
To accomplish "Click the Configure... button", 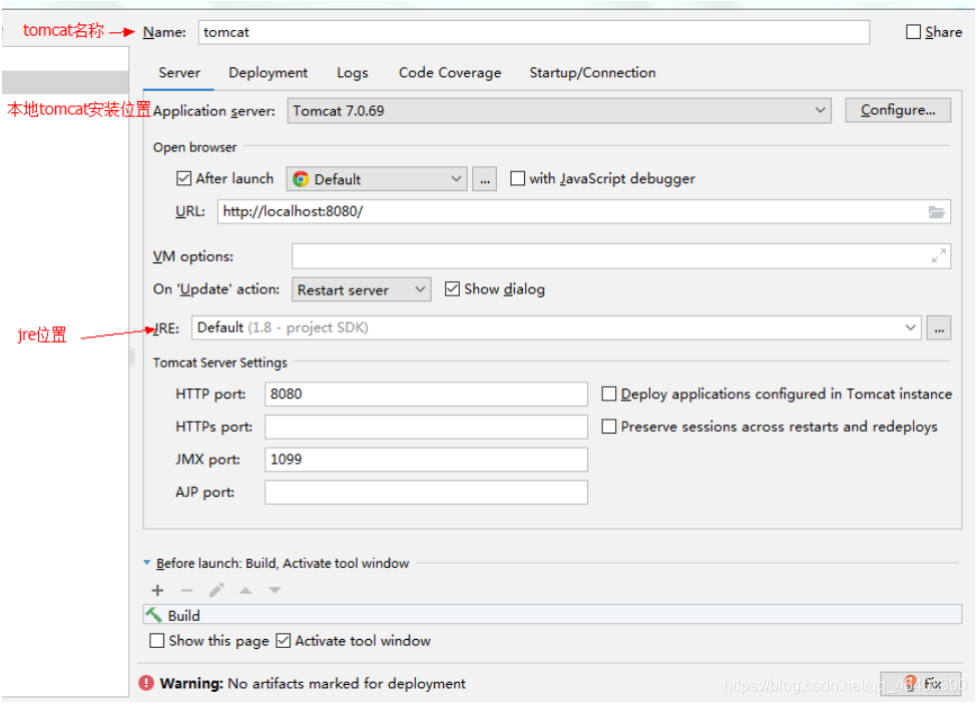I will 898,110.
